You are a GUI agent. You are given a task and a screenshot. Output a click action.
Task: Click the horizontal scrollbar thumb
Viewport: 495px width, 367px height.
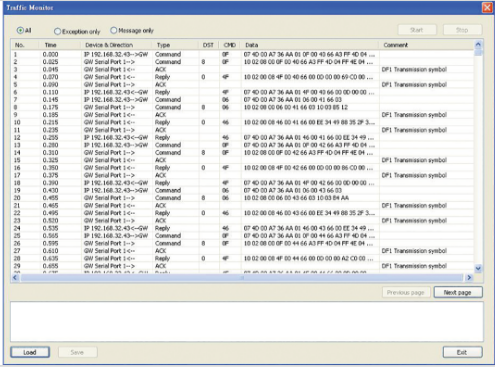coord(242,277)
